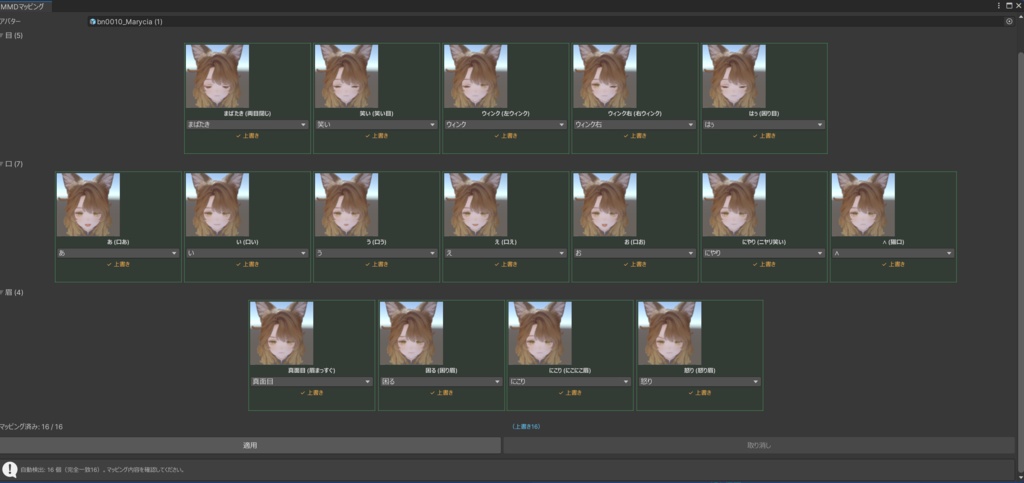Screen dimensions: 1024x483
Task: Open the 怒り eyebrow dropdown
Action: (699, 381)
